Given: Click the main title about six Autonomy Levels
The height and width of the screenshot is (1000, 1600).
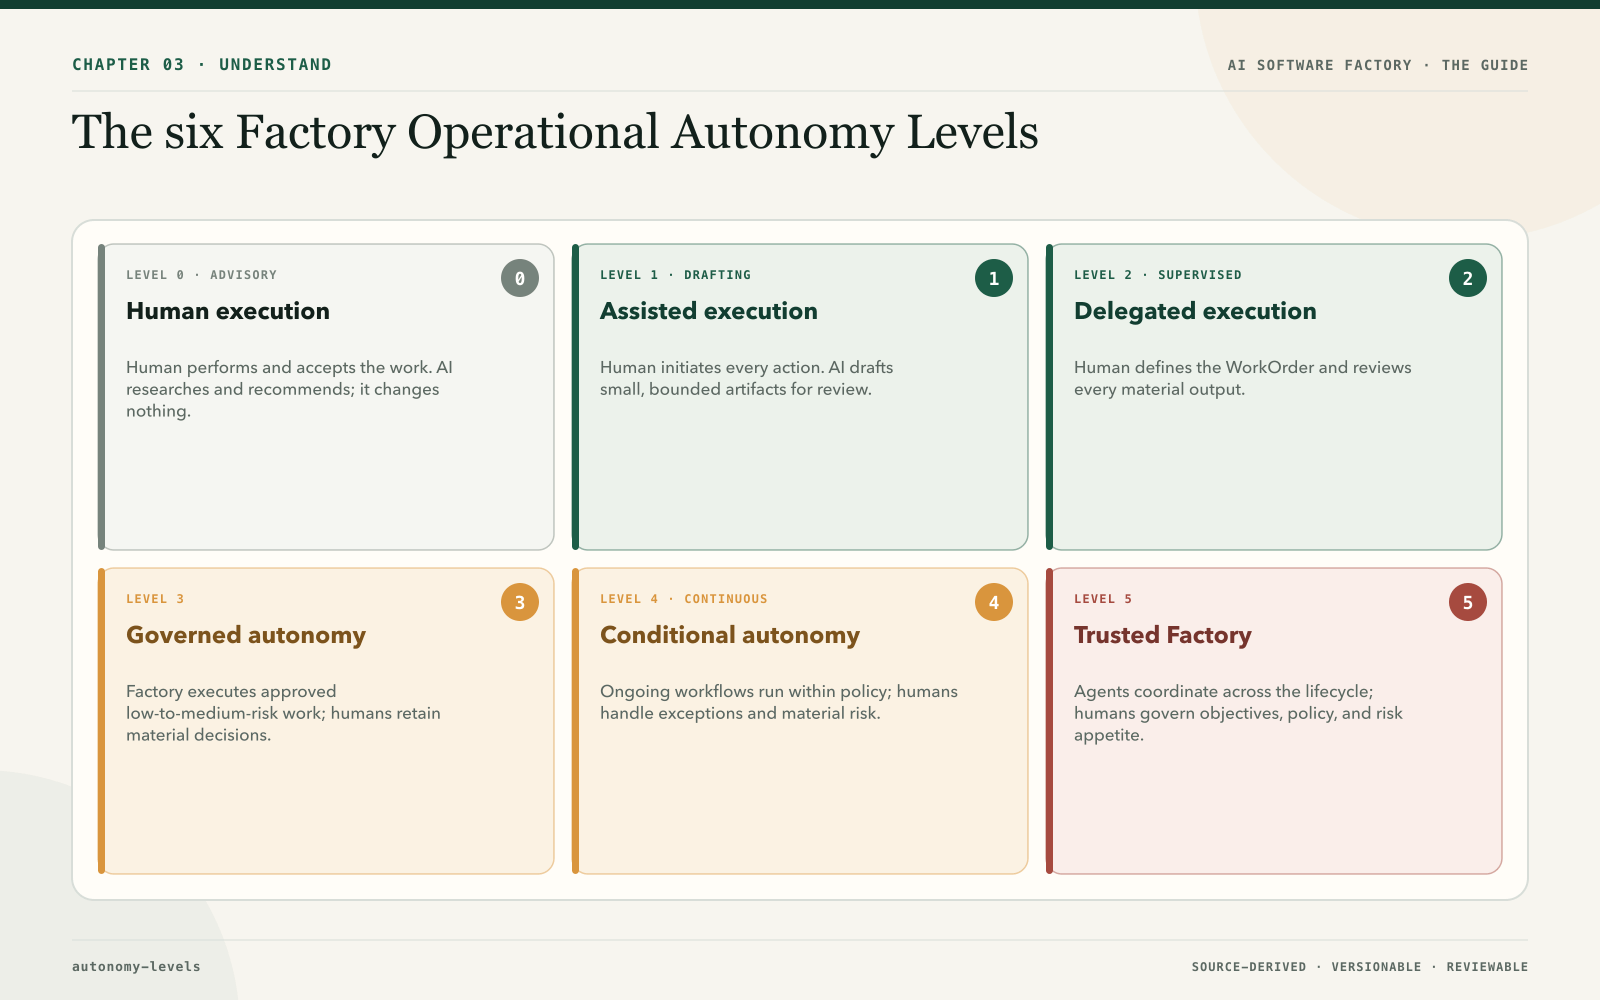Looking at the screenshot, I should [x=555, y=133].
